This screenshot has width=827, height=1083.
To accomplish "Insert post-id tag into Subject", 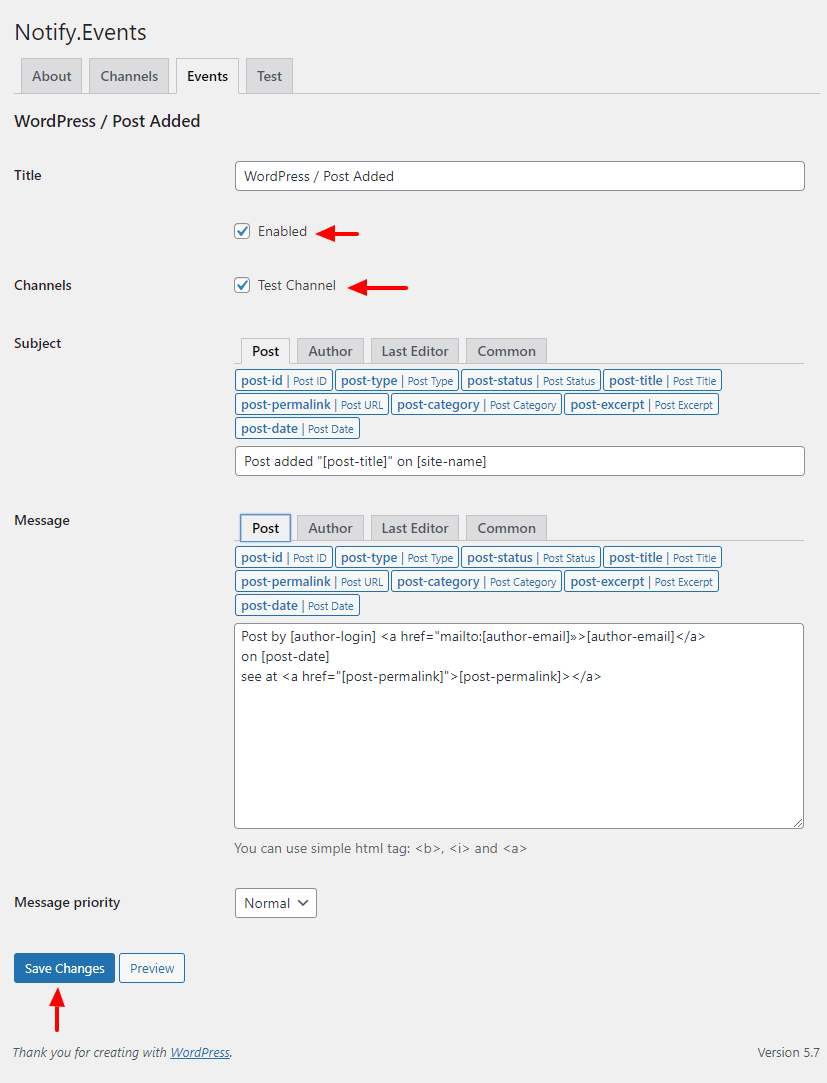I will coord(284,381).
